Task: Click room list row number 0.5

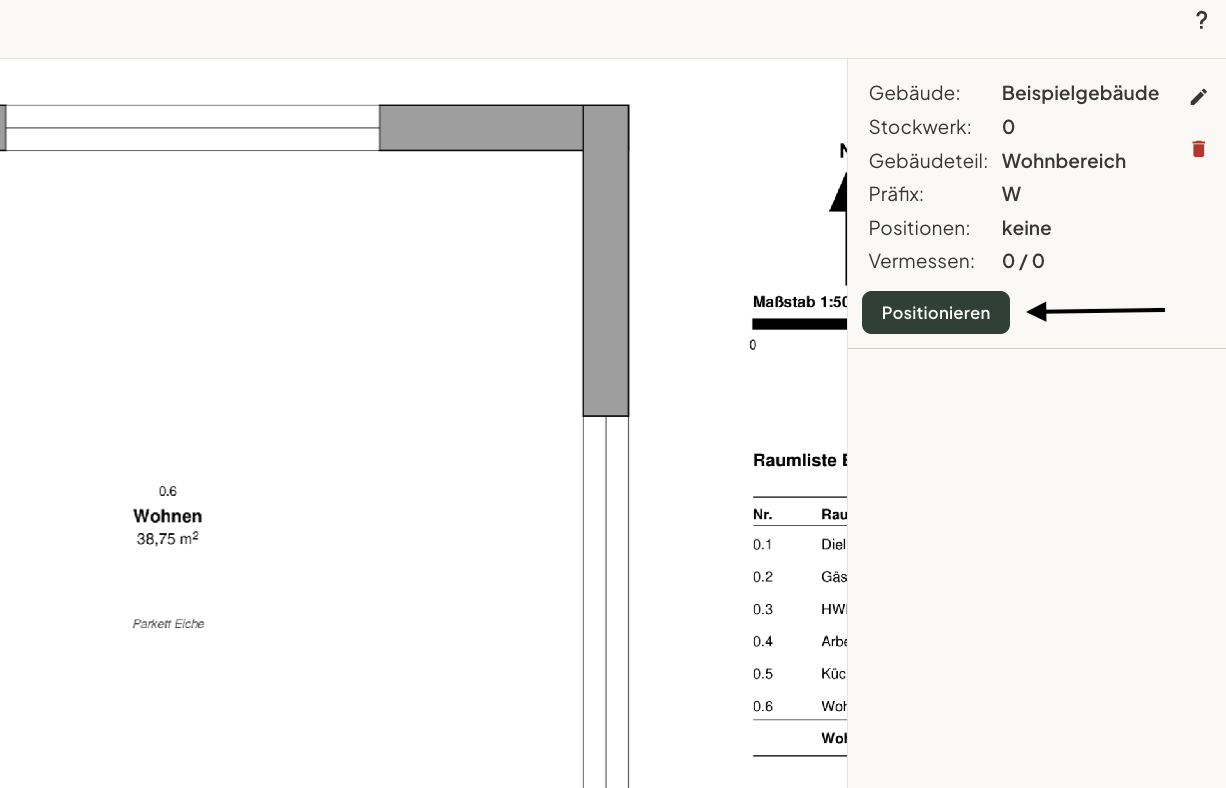Action: click(x=763, y=674)
